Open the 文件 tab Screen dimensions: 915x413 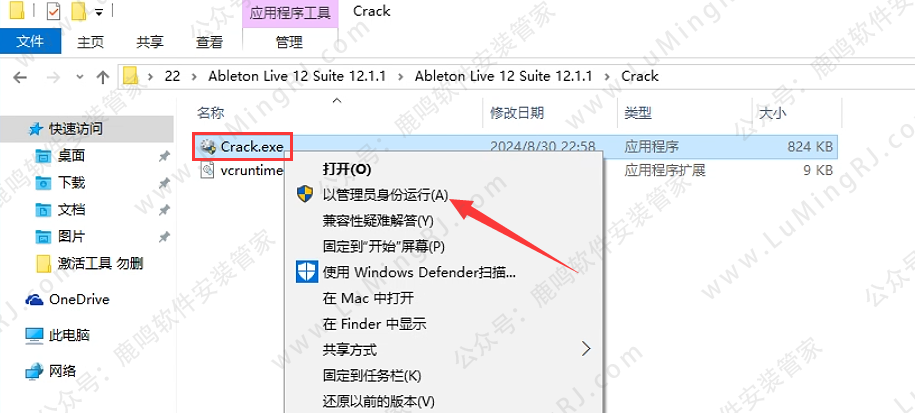(30, 41)
